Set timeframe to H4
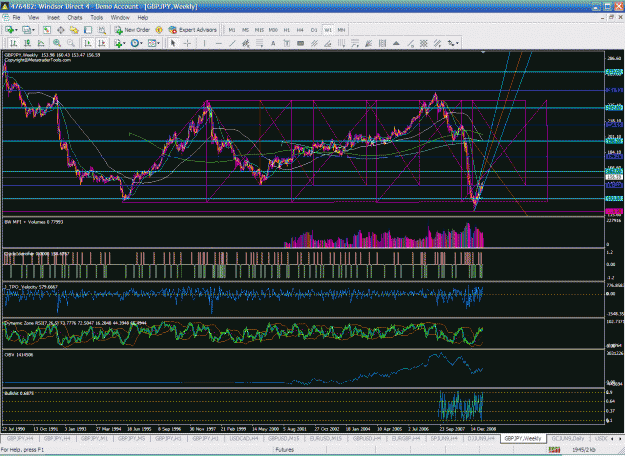This screenshot has height=456, width=625. pyautogui.click(x=300, y=30)
